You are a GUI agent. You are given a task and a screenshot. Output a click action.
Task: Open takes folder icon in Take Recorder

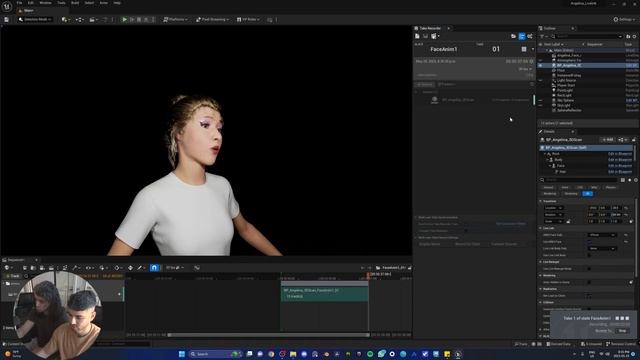pos(513,36)
